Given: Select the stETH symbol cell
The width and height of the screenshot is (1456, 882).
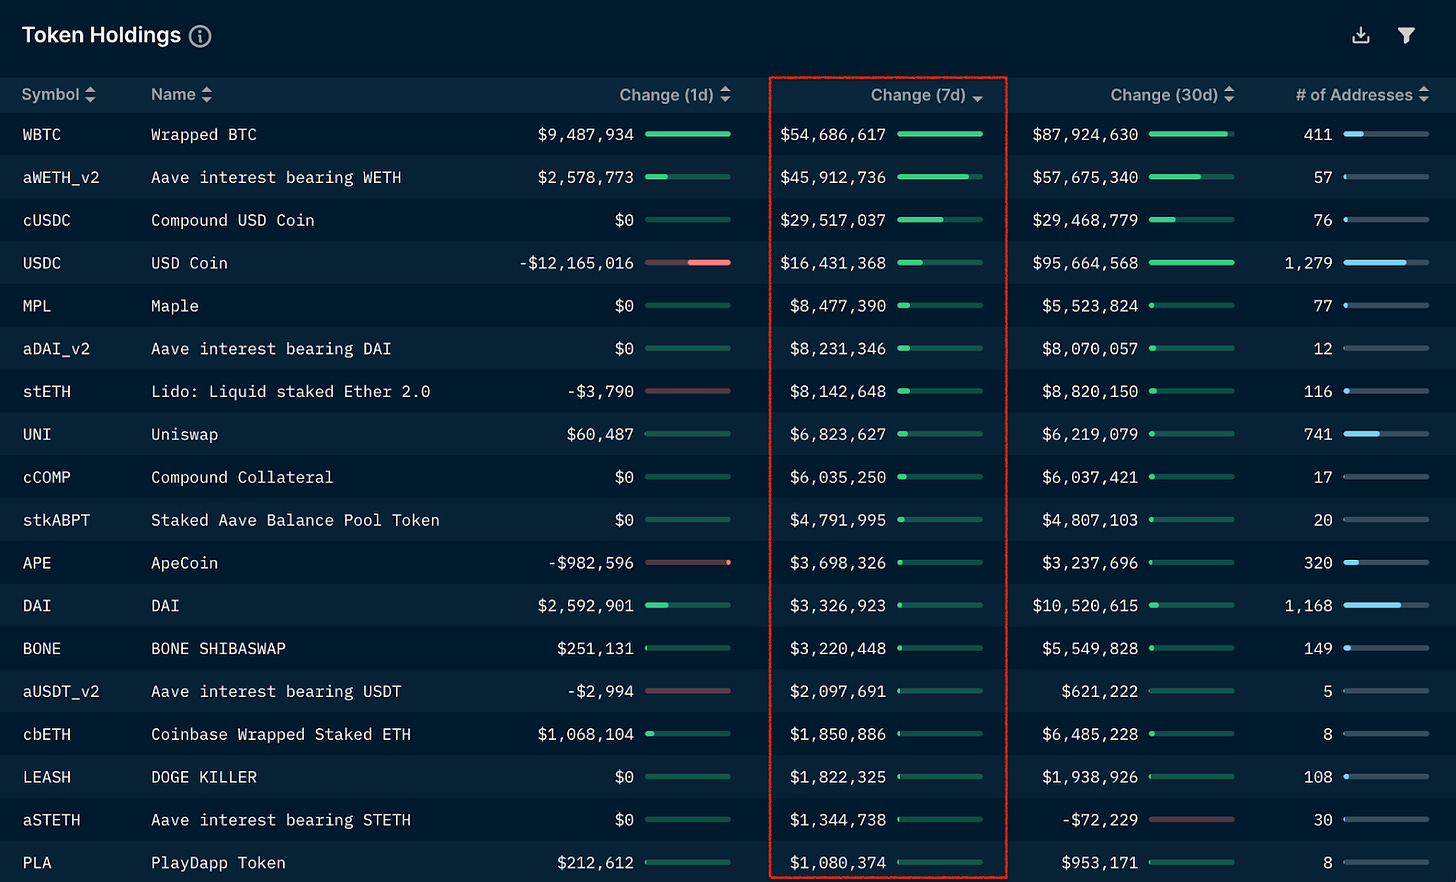Looking at the screenshot, I should (47, 392).
